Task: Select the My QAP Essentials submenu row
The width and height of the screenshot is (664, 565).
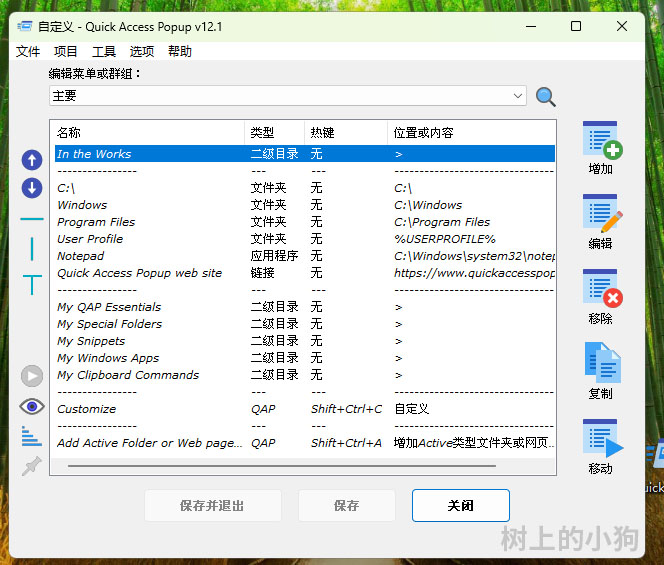Action: pos(109,307)
